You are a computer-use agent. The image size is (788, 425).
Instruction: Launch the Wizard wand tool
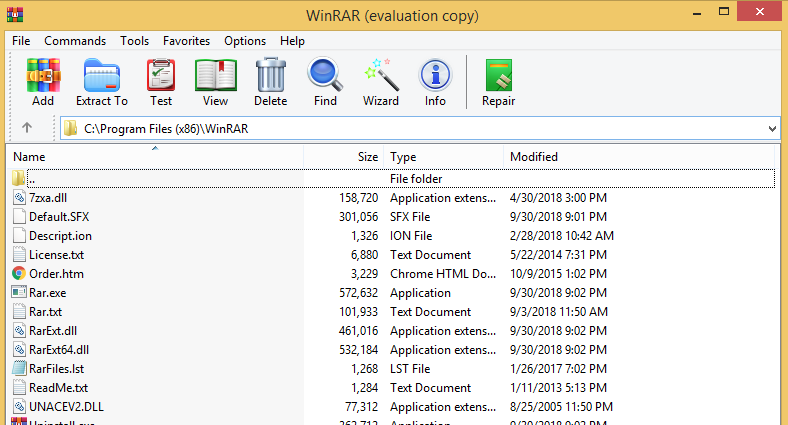[380, 81]
